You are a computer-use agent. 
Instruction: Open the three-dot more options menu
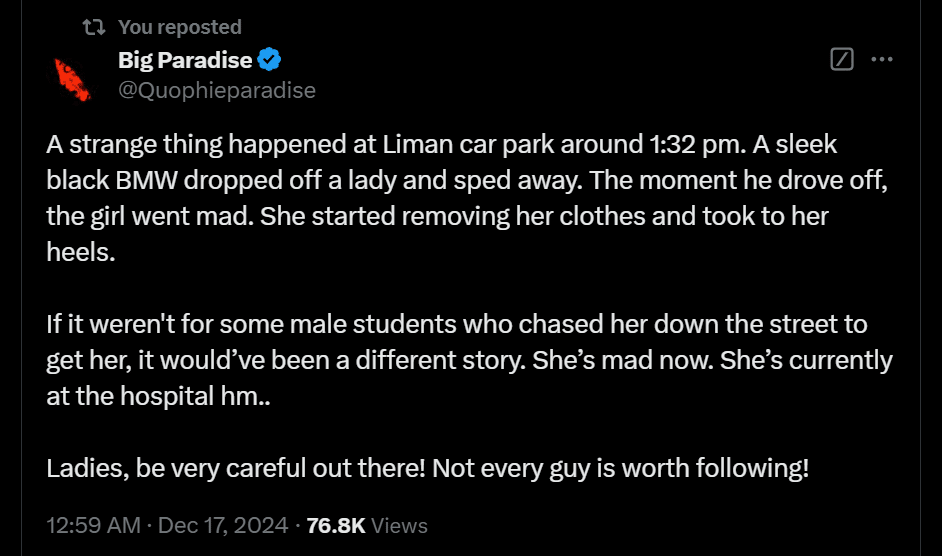pyautogui.click(x=881, y=59)
